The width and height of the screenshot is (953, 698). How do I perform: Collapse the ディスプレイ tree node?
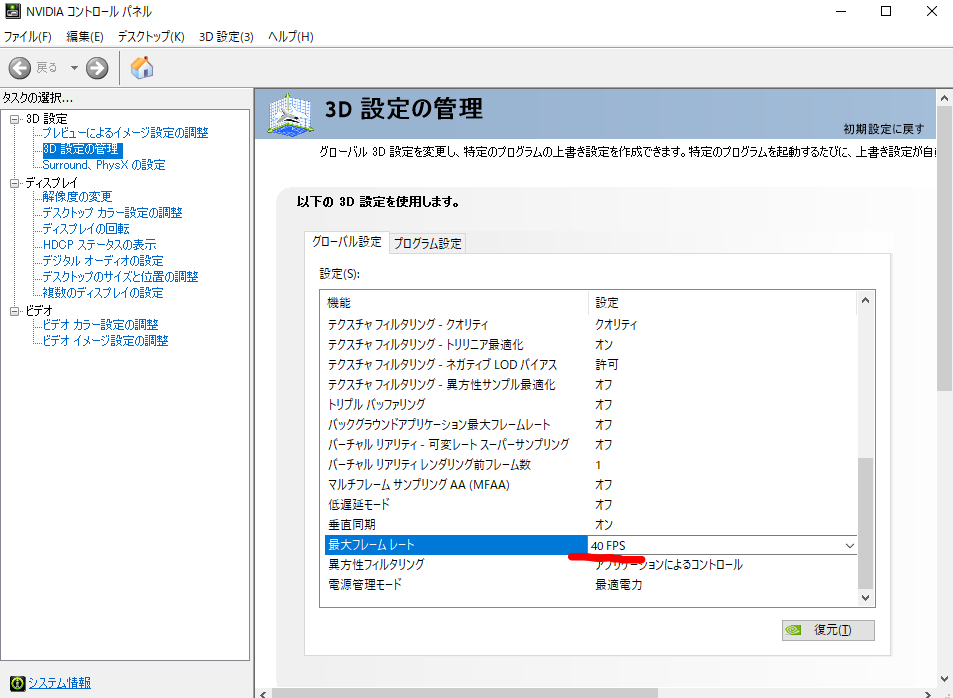(x=15, y=183)
